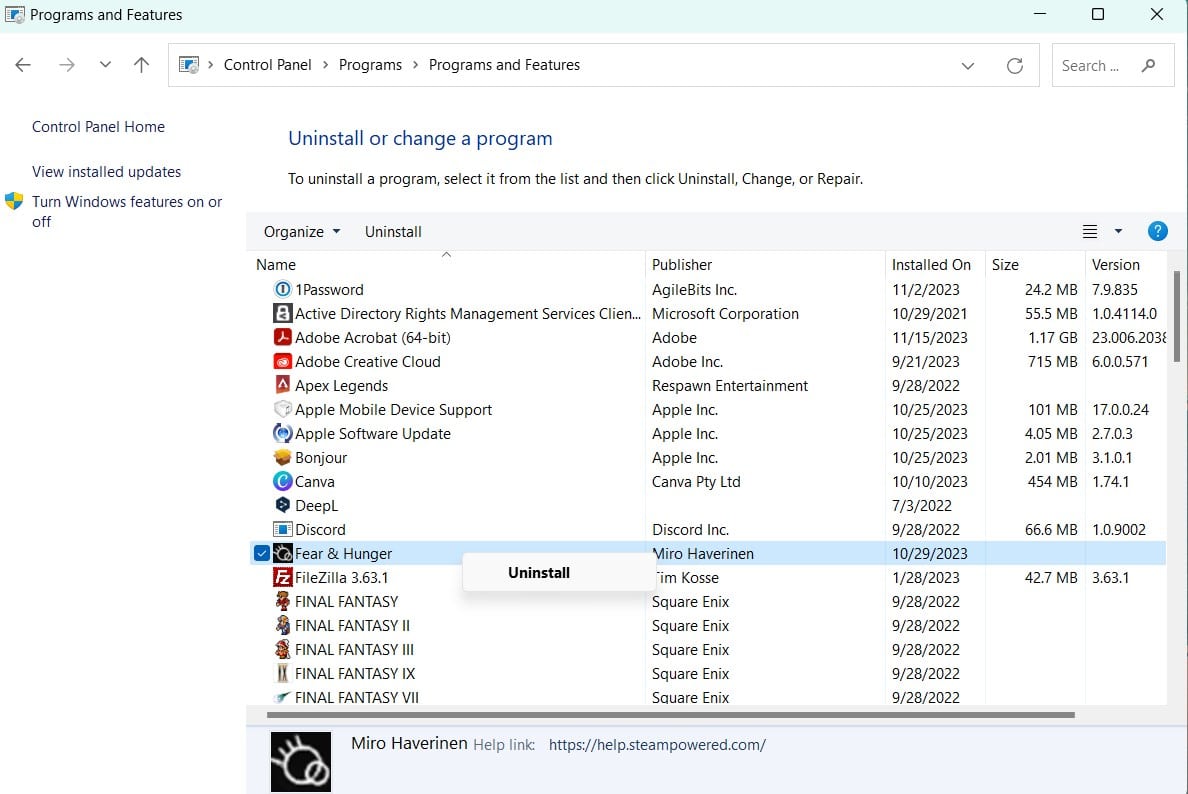Click the 7/3/2022 install date cell
1188x794 pixels.
pyautogui.click(x=921, y=505)
